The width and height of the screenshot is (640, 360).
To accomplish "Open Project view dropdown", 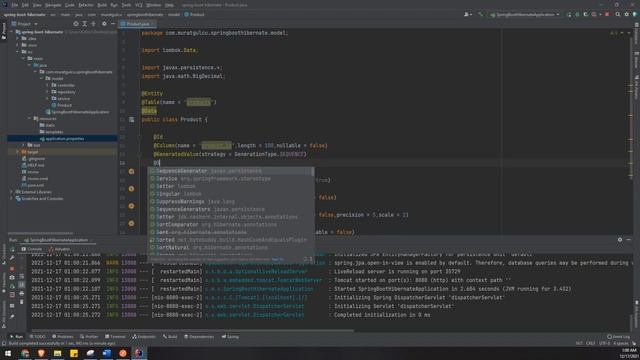I will point(24,24).
